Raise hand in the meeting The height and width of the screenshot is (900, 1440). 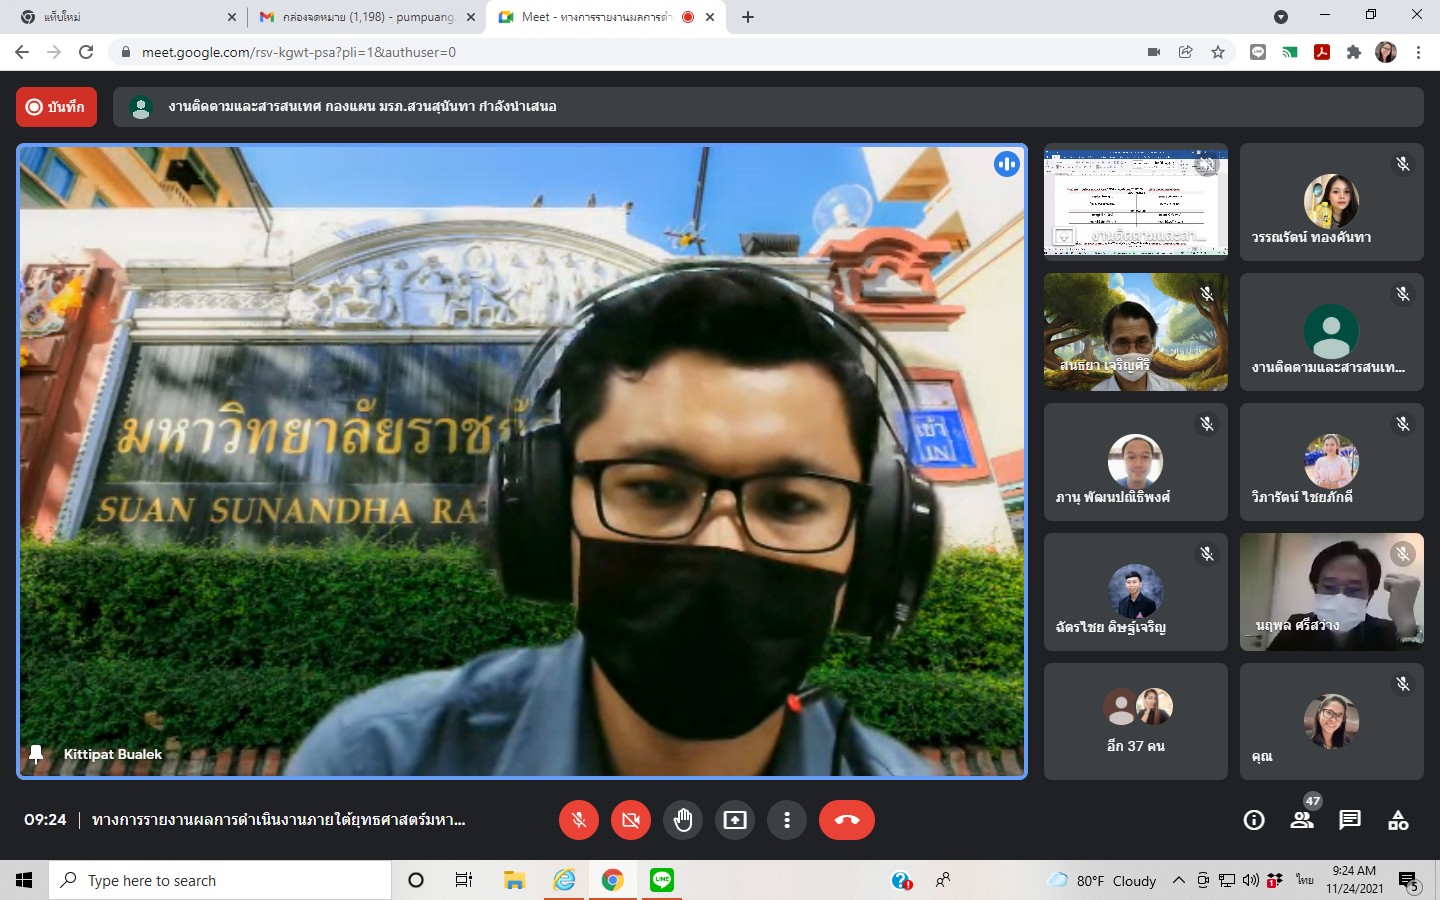click(x=683, y=820)
